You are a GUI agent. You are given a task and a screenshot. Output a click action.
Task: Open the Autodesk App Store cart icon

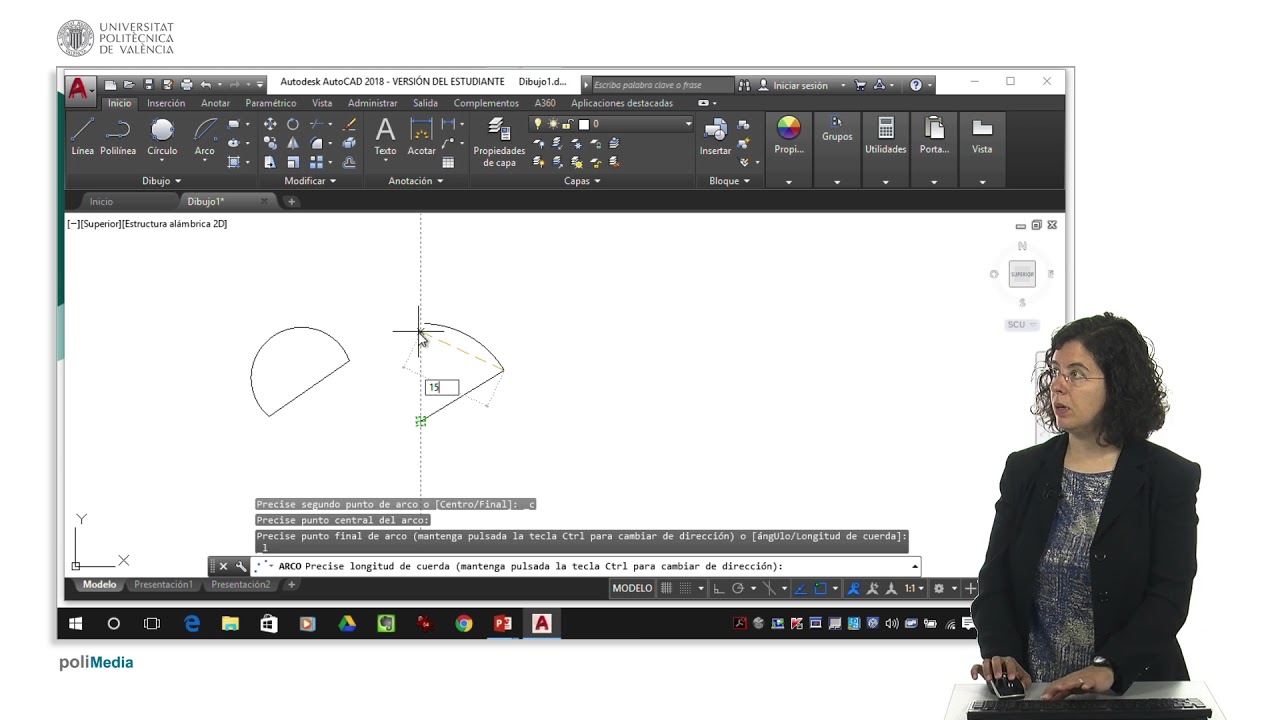click(860, 85)
